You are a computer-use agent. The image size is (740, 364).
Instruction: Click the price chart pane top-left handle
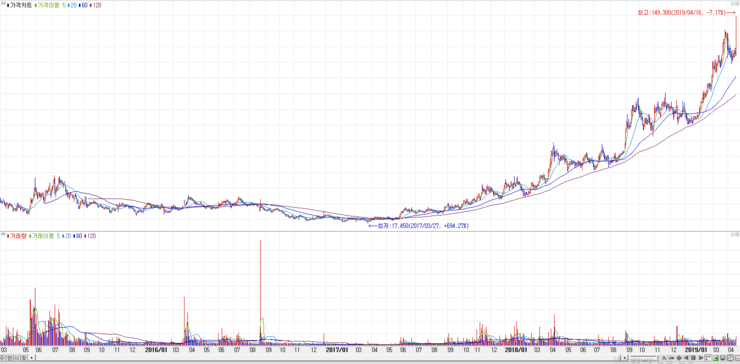(x=2, y=2)
